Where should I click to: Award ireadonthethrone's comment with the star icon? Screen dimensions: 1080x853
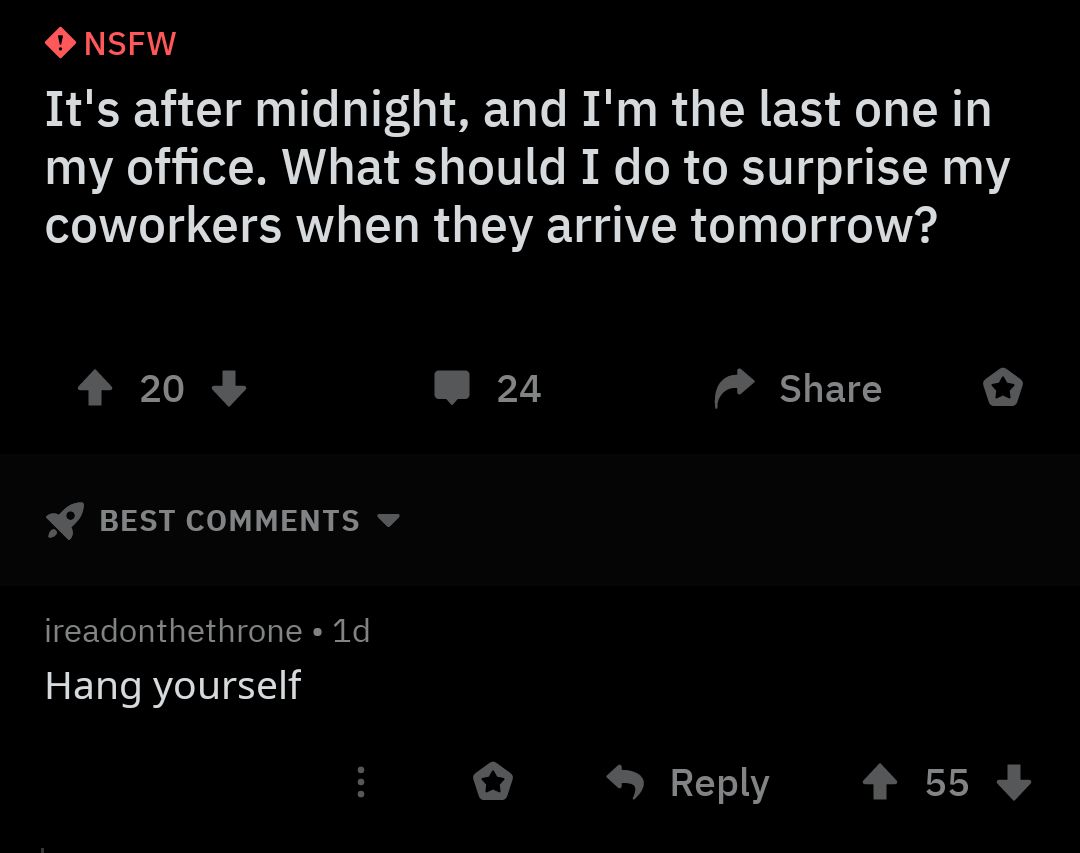(x=492, y=783)
